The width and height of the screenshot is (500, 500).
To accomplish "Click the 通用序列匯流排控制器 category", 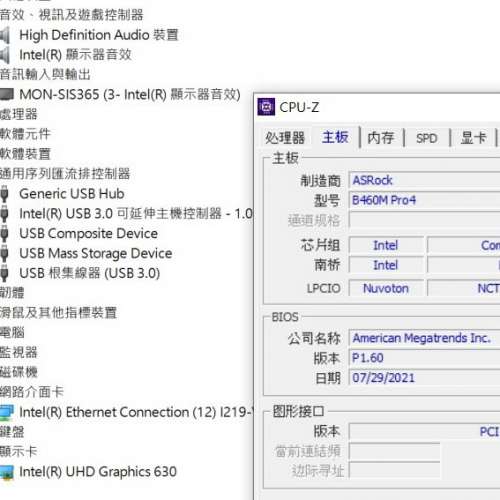I will pyautogui.click(x=65, y=174).
